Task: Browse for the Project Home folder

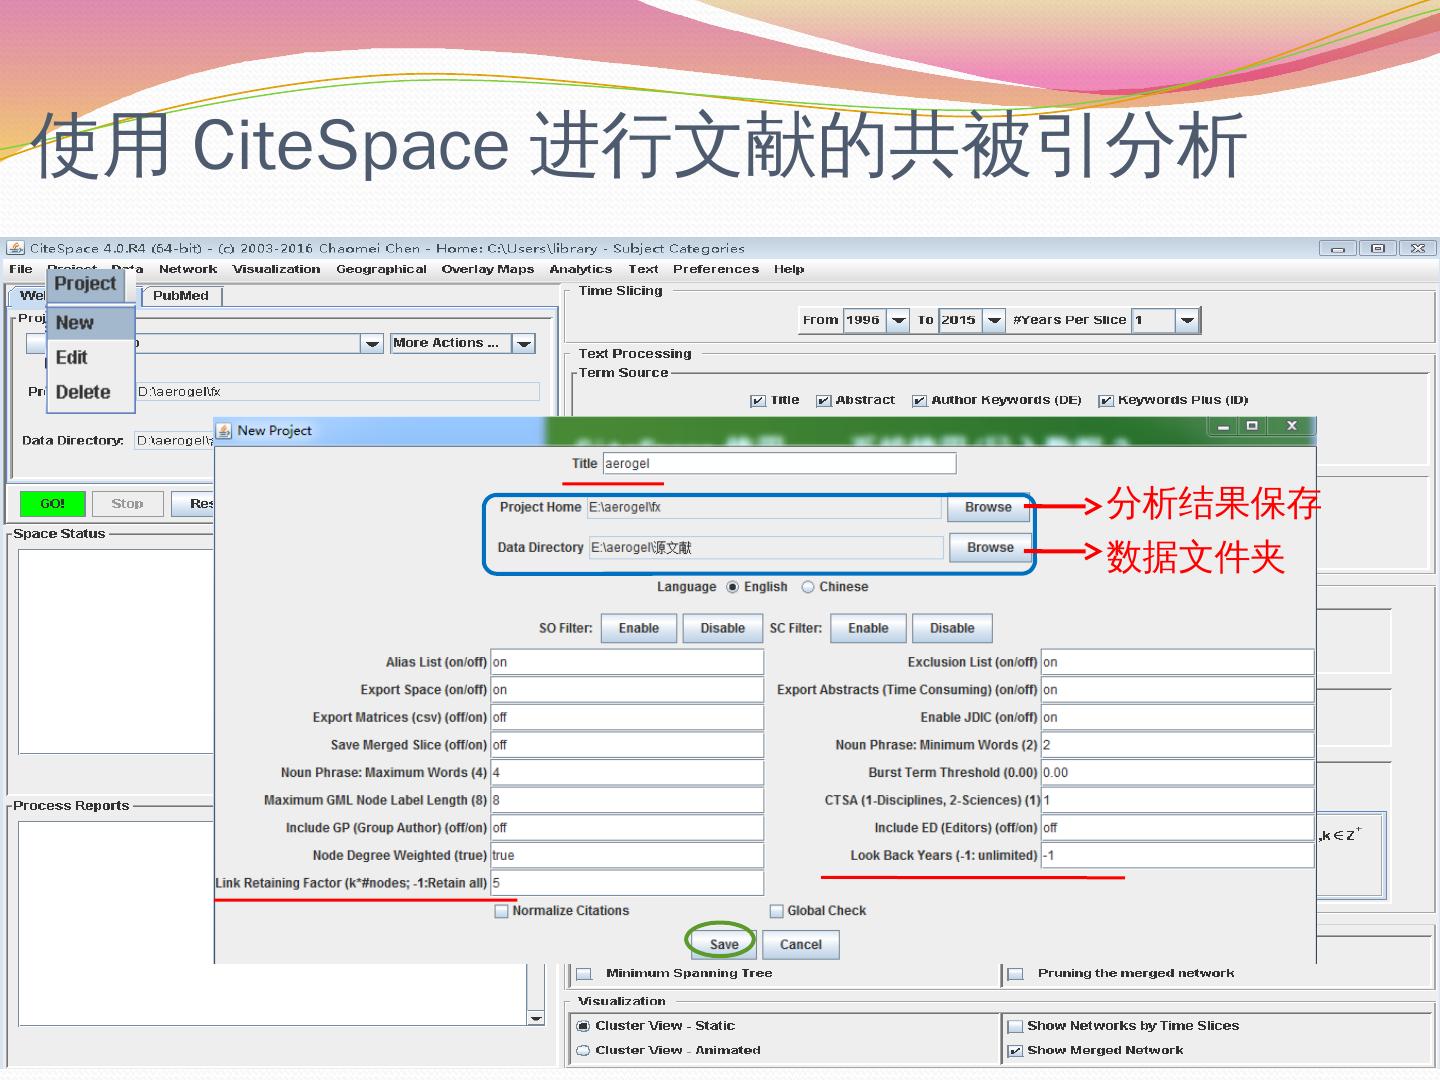Action: click(x=988, y=507)
